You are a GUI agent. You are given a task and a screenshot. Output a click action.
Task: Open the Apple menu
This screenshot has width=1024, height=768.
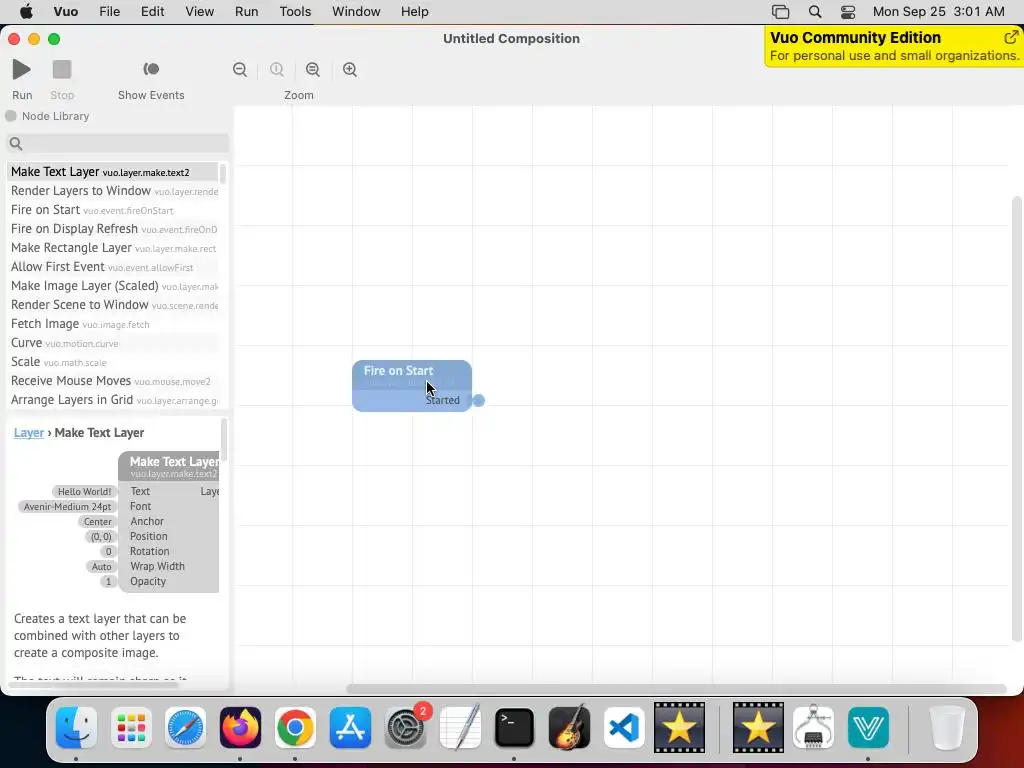tap(26, 11)
